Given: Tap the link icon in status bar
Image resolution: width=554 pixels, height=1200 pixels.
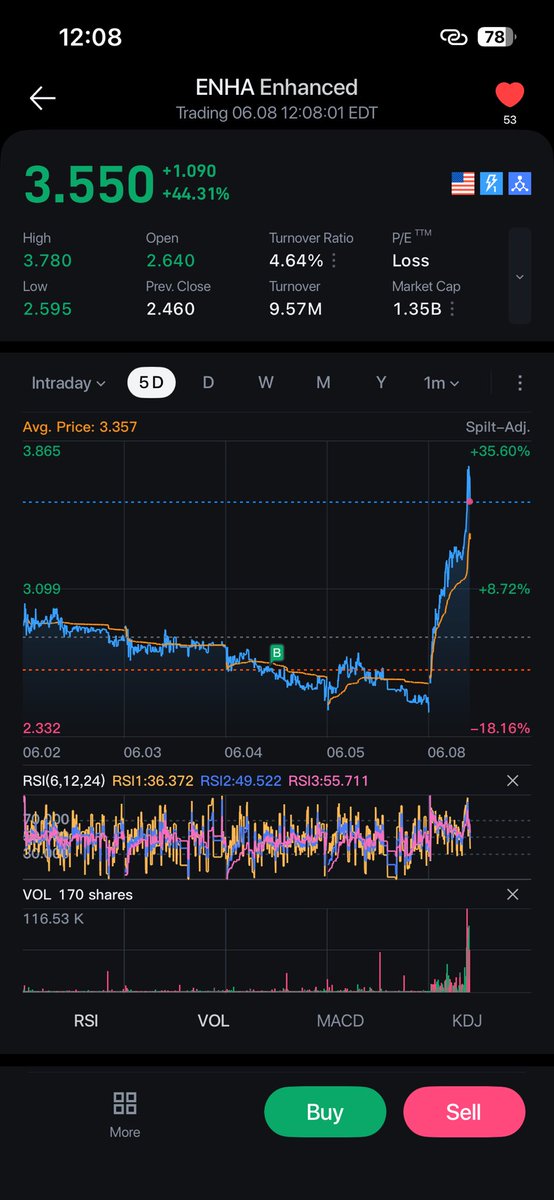Looking at the screenshot, I should click(456, 37).
